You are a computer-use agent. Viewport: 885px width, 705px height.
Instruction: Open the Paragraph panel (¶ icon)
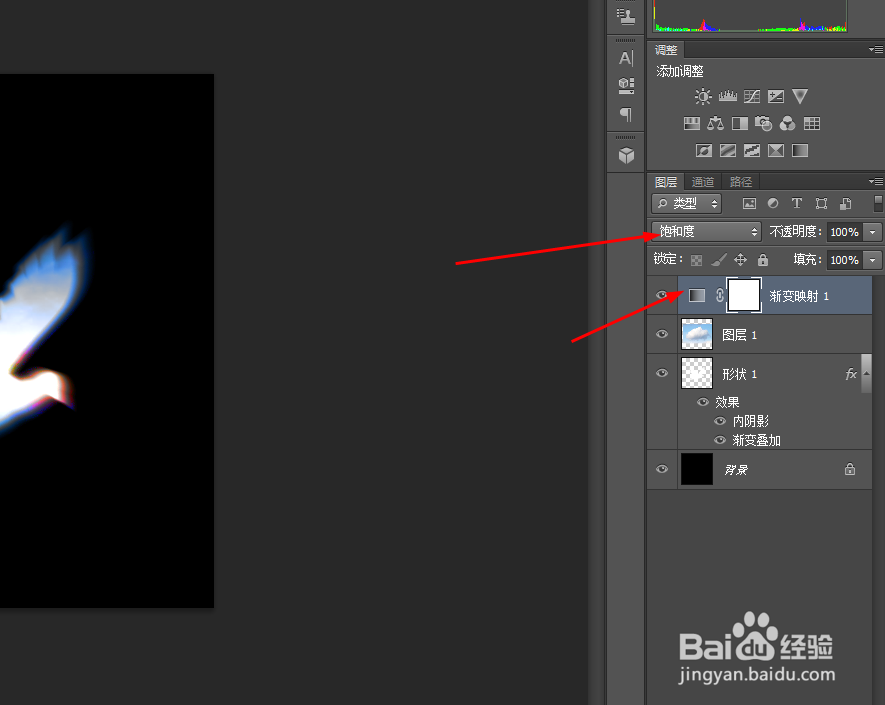click(626, 115)
